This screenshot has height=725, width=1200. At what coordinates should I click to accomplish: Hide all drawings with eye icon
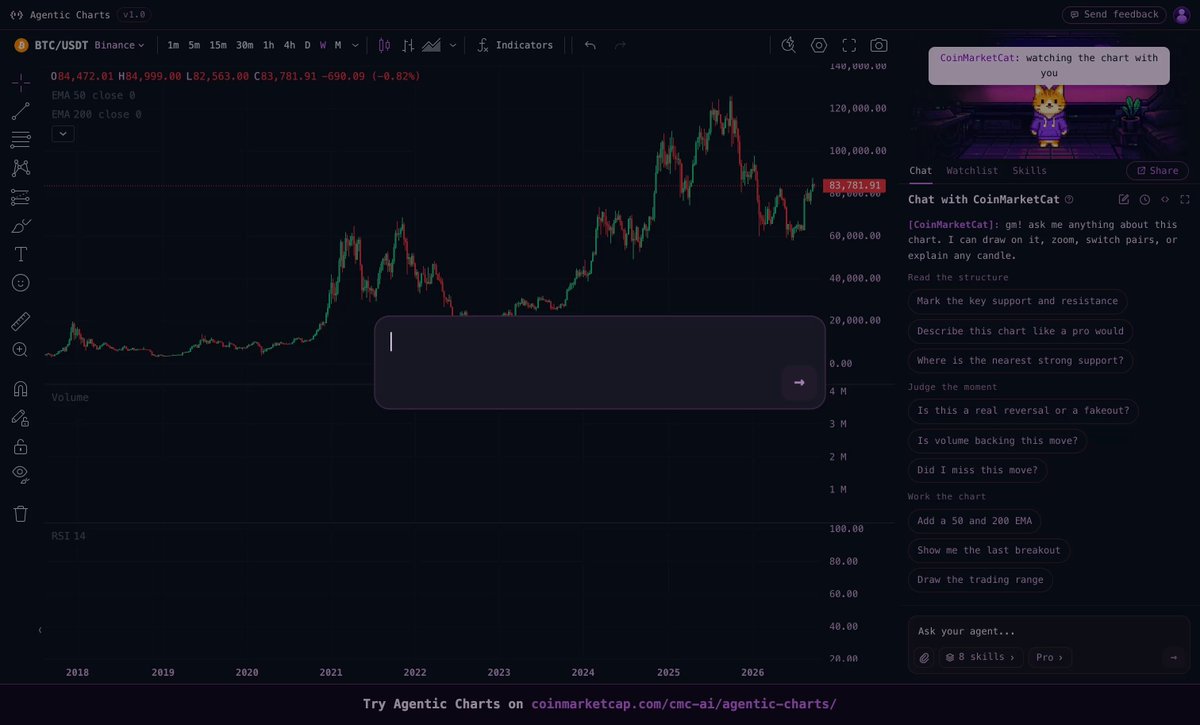[20, 474]
